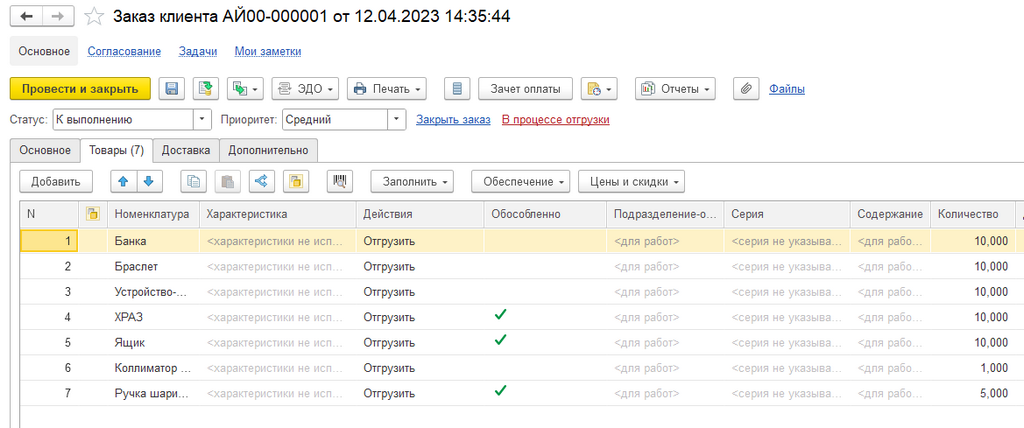The image size is (1024, 428).
Task: Click the Приоритет field with Средний
Action: (335, 120)
